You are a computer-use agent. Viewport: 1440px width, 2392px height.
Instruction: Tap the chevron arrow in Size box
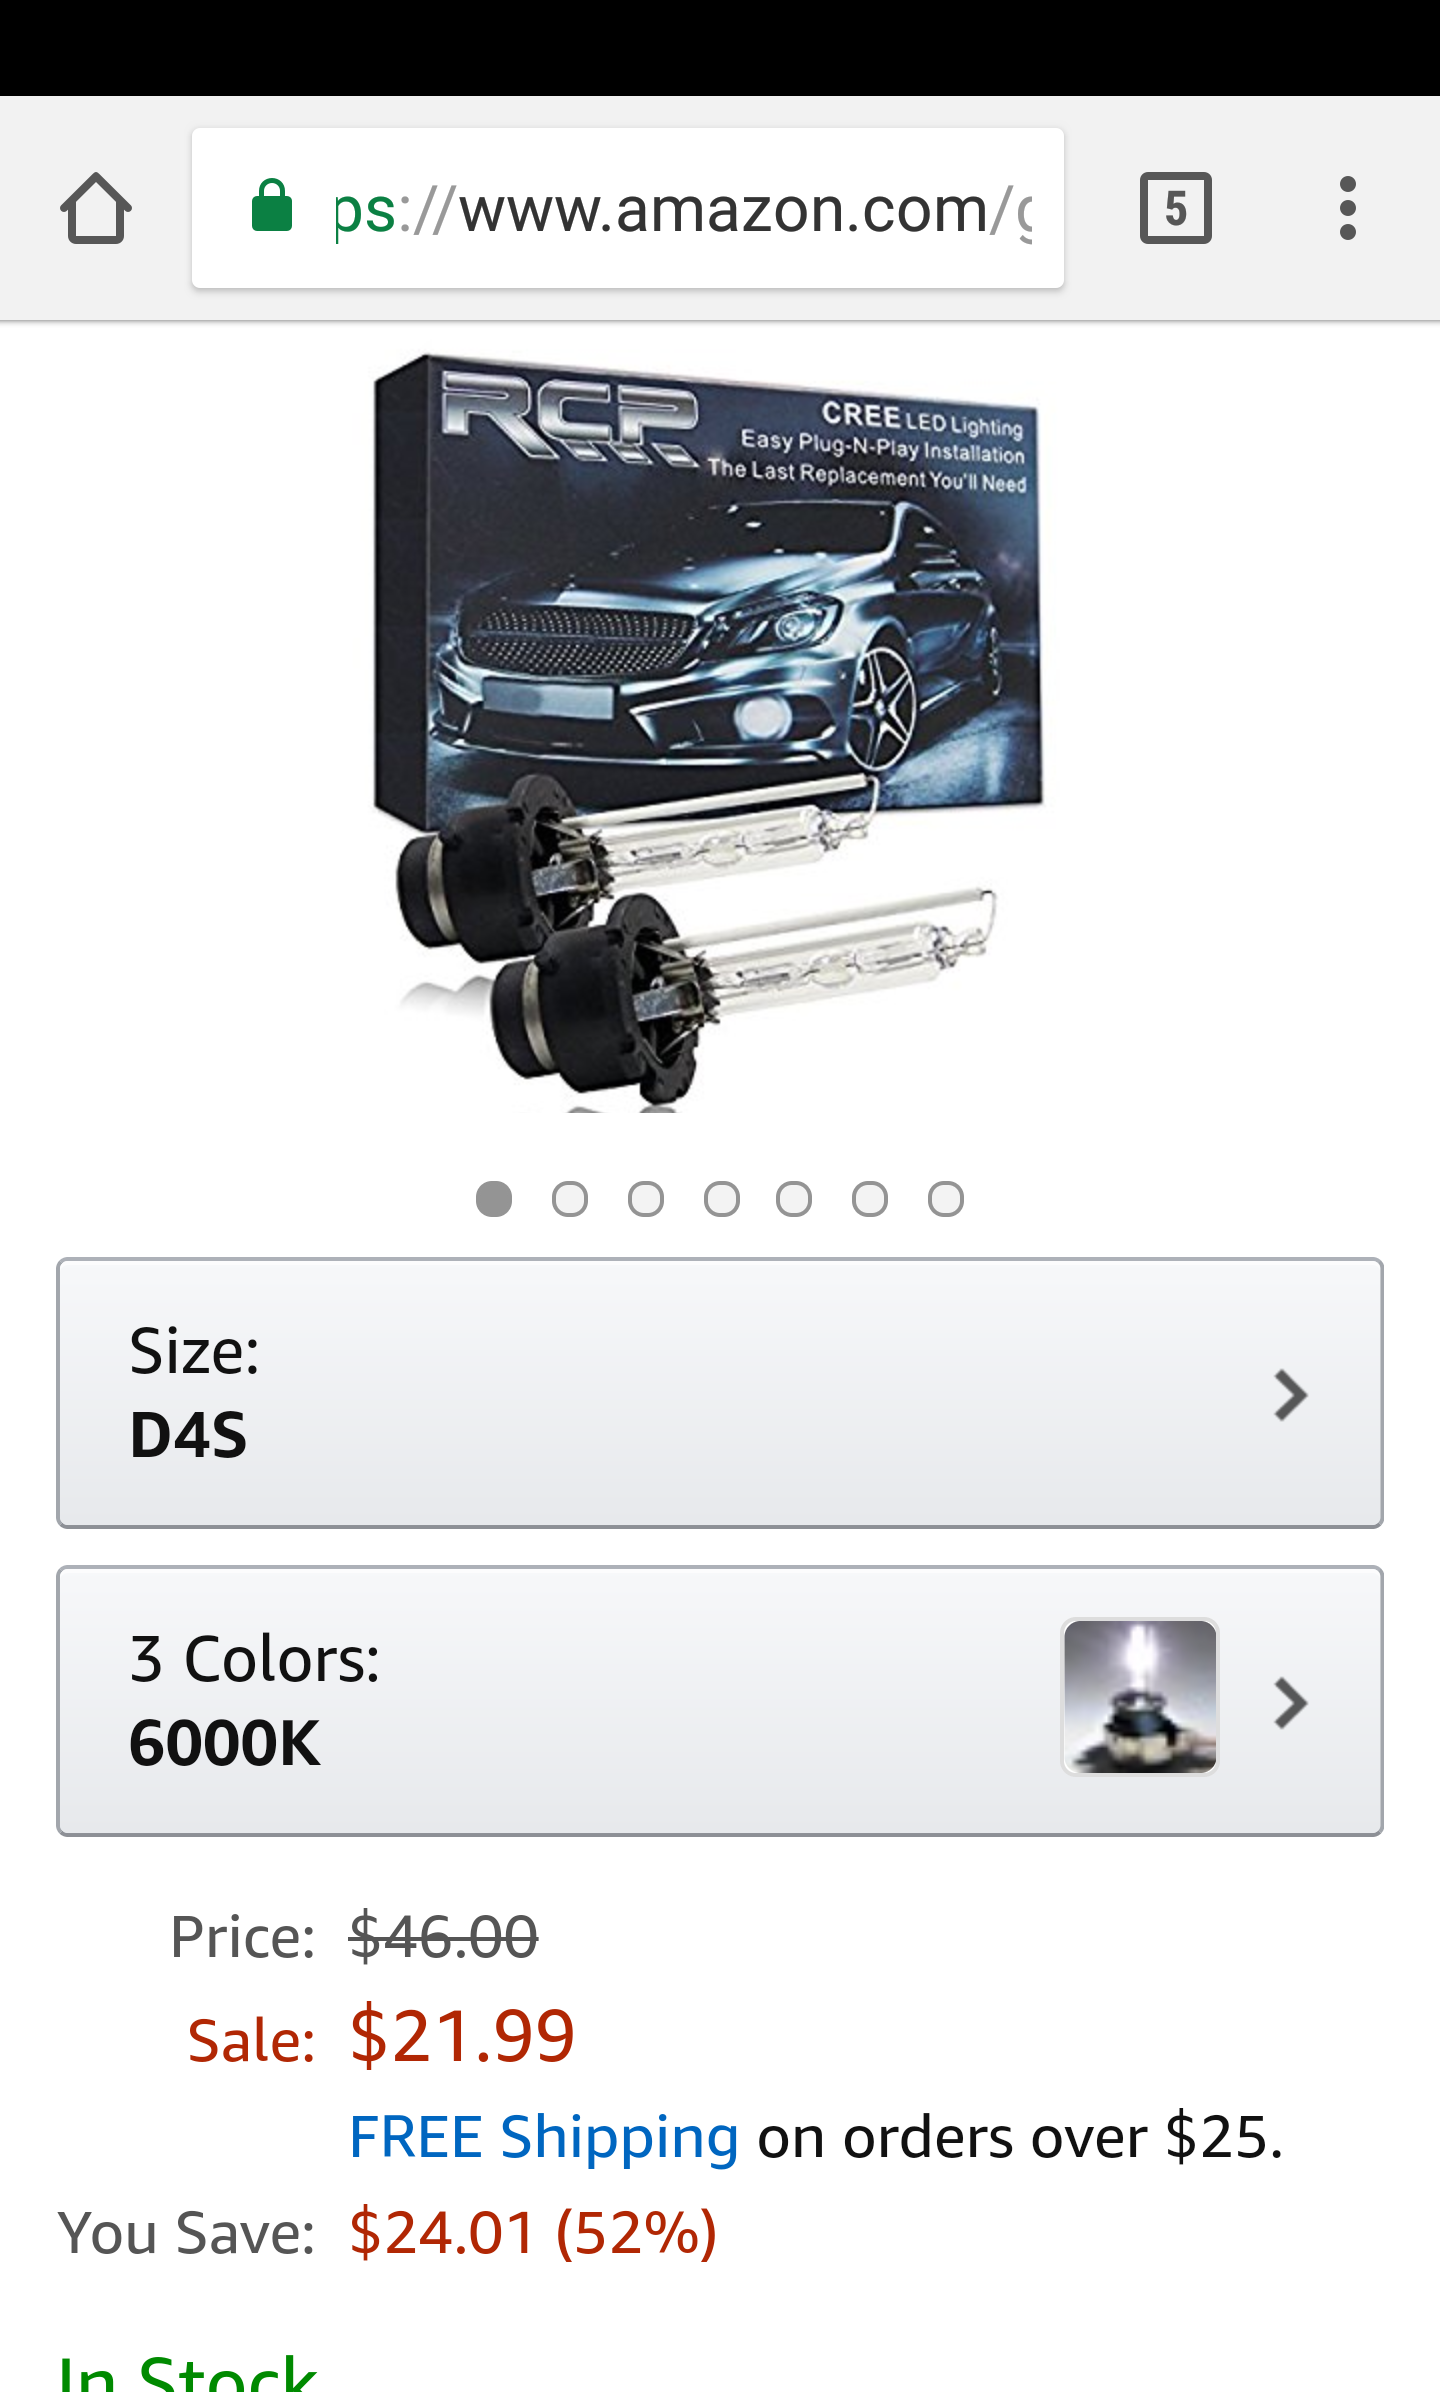pyautogui.click(x=1291, y=1395)
